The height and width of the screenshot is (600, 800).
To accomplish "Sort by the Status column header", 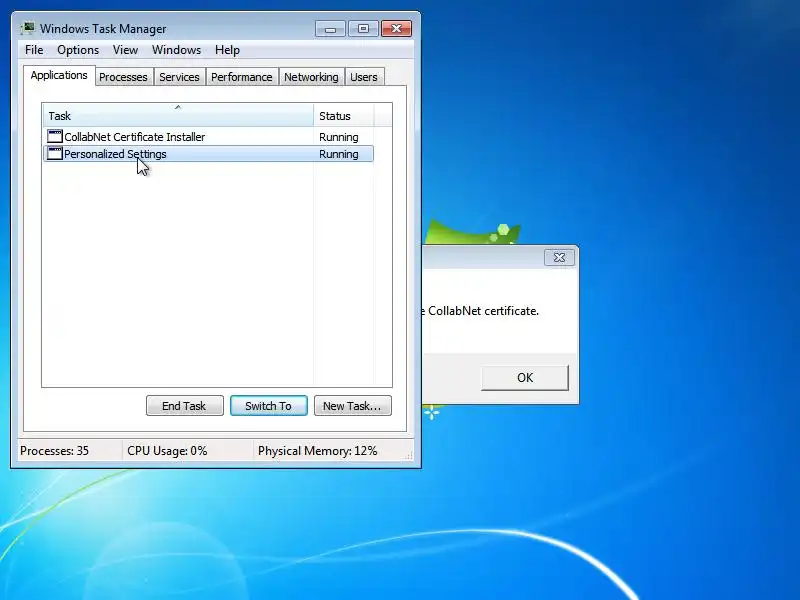I will tap(344, 116).
